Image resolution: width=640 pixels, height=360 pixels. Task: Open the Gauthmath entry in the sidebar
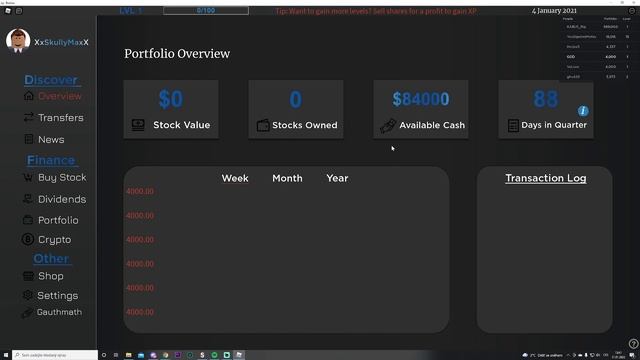pos(59,312)
